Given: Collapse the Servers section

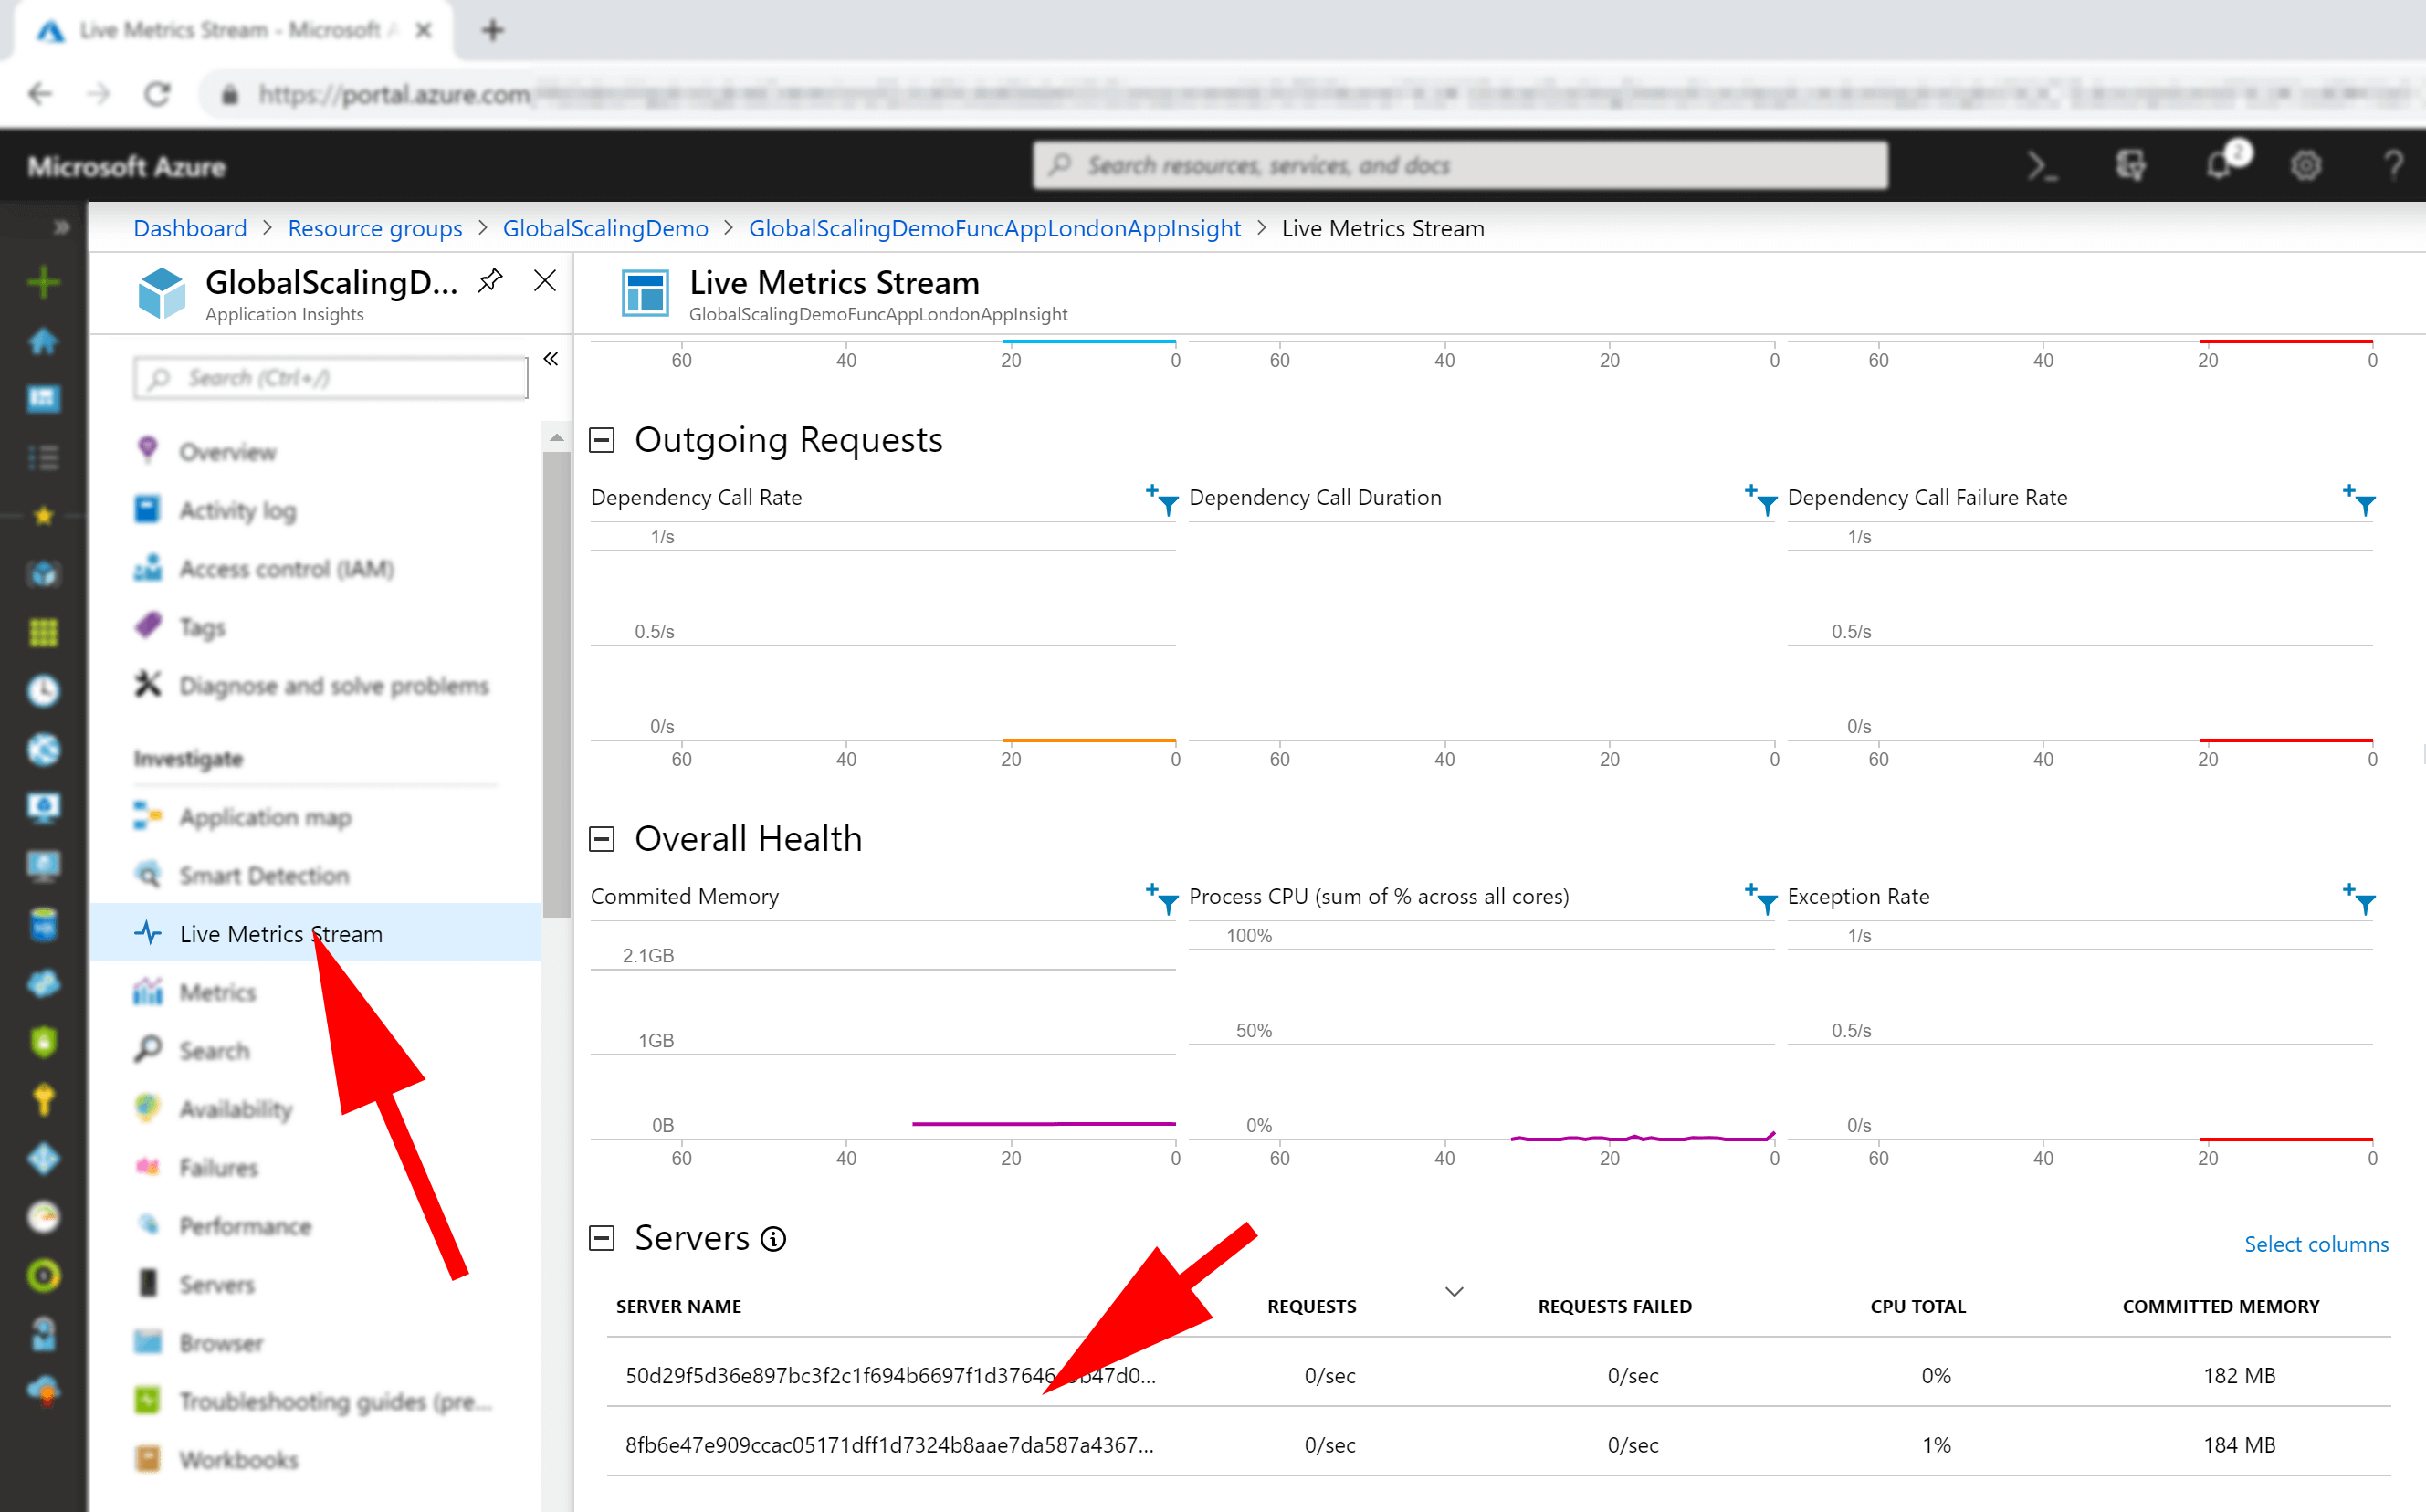Looking at the screenshot, I should click(601, 1238).
